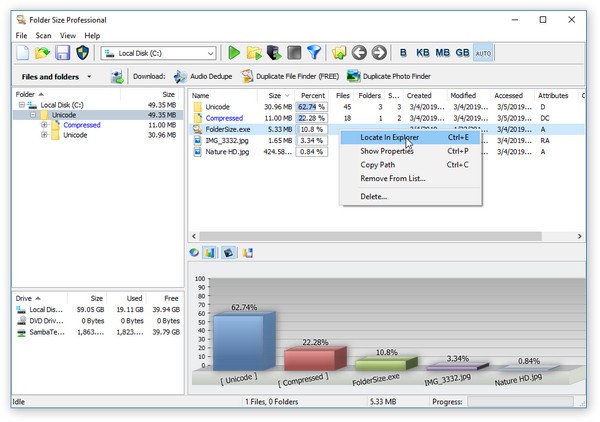This screenshot has height=422, width=600.
Task: Click the Stop scan square icon
Action: pos(293,53)
